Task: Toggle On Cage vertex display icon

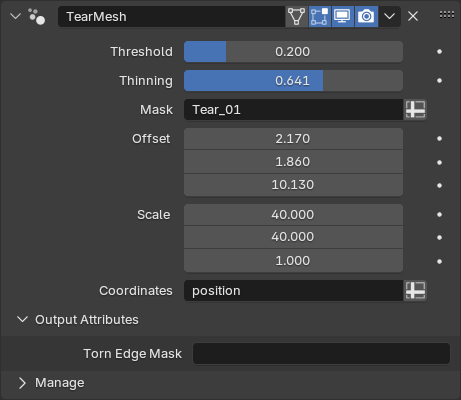Action: (296, 16)
